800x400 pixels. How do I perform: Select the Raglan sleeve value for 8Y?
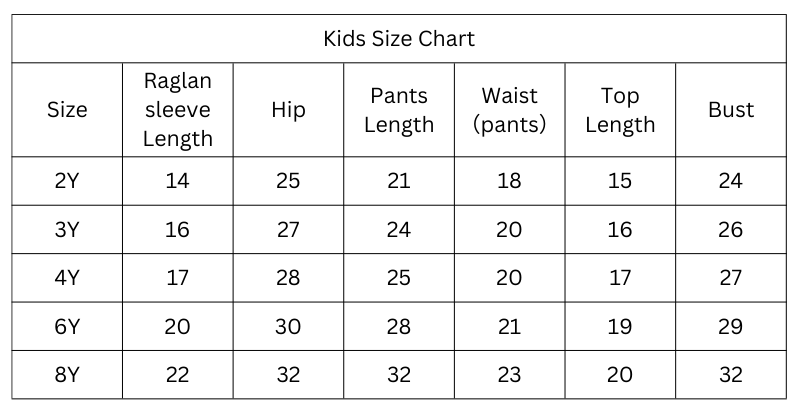pyautogui.click(x=178, y=375)
